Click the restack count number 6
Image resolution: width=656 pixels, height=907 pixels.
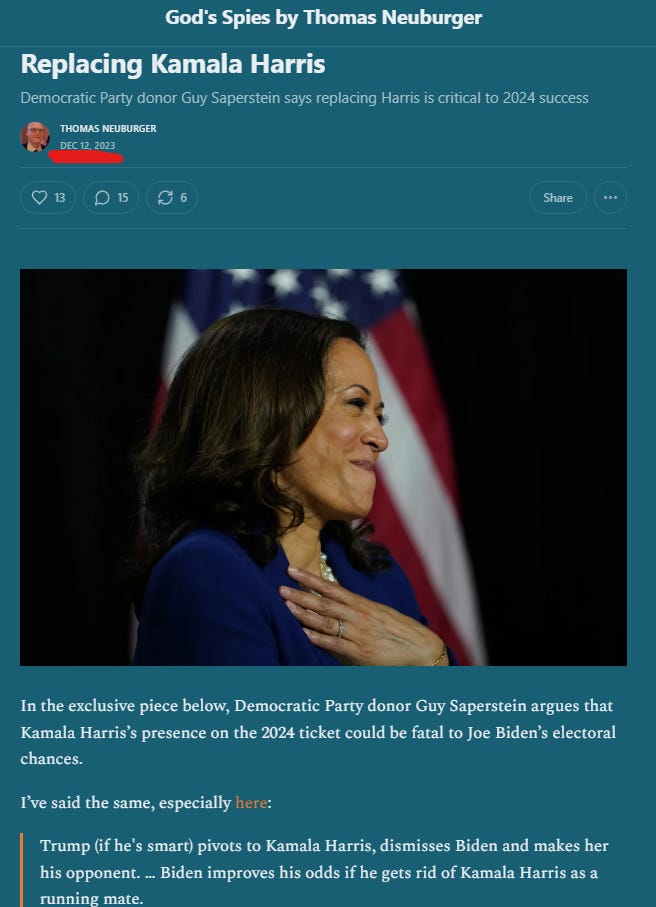pyautogui.click(x=183, y=198)
